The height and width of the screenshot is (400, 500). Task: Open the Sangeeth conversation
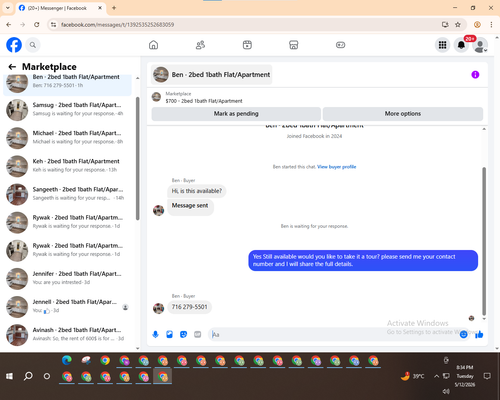(x=67, y=194)
